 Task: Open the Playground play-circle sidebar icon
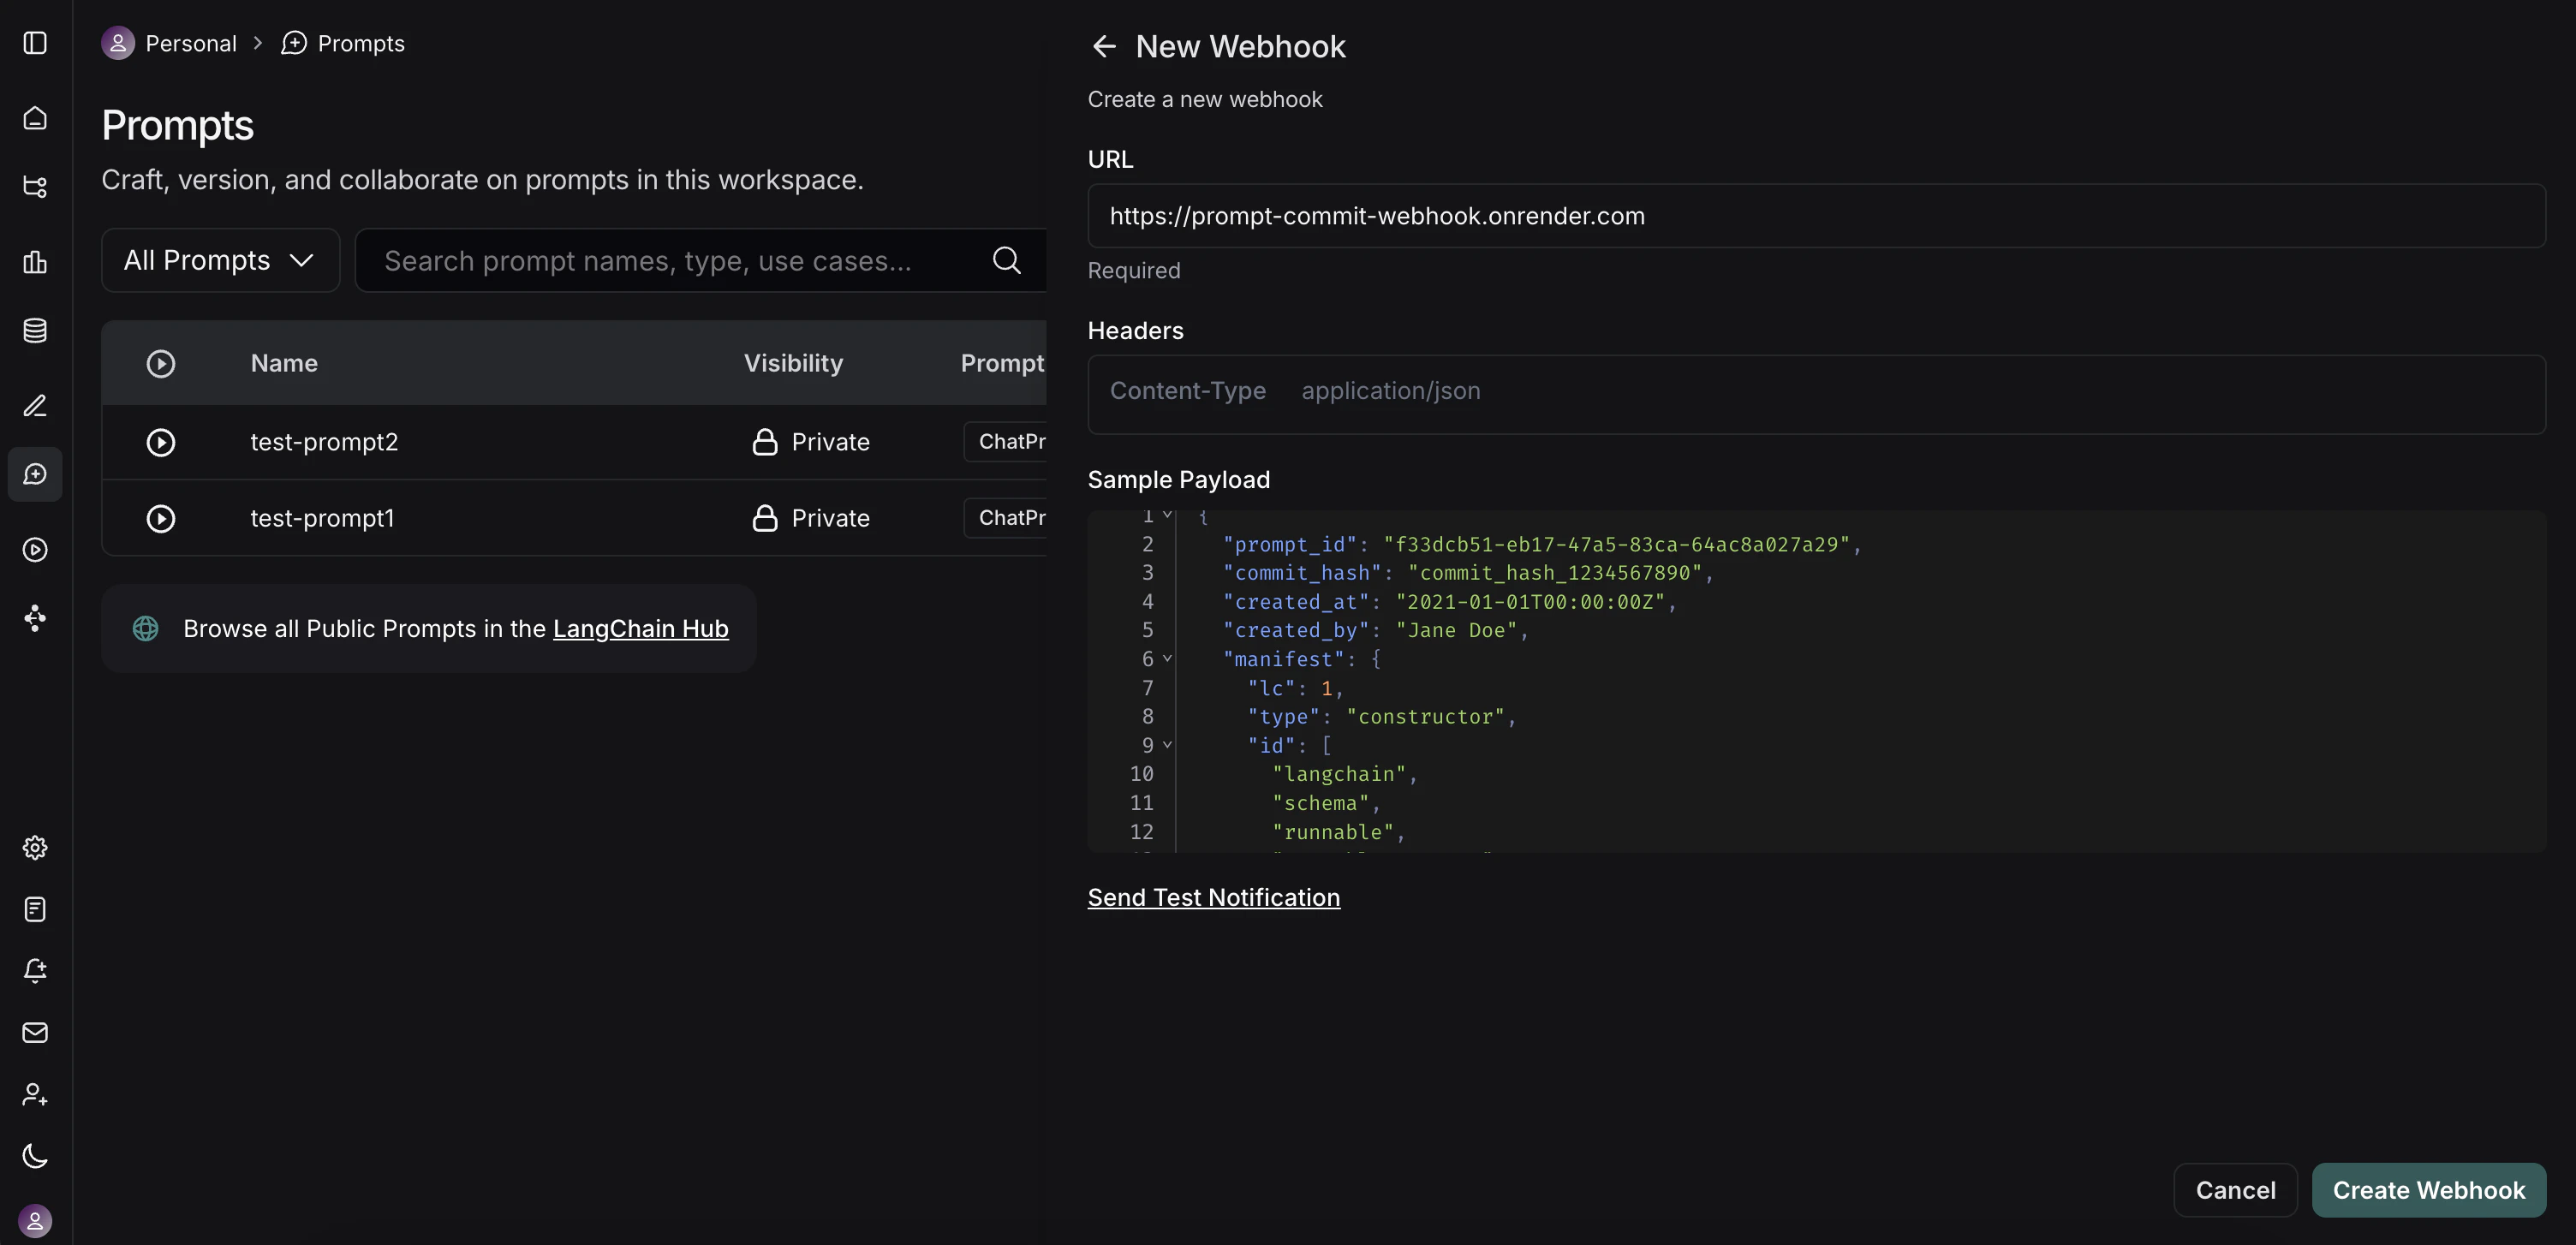[36, 549]
